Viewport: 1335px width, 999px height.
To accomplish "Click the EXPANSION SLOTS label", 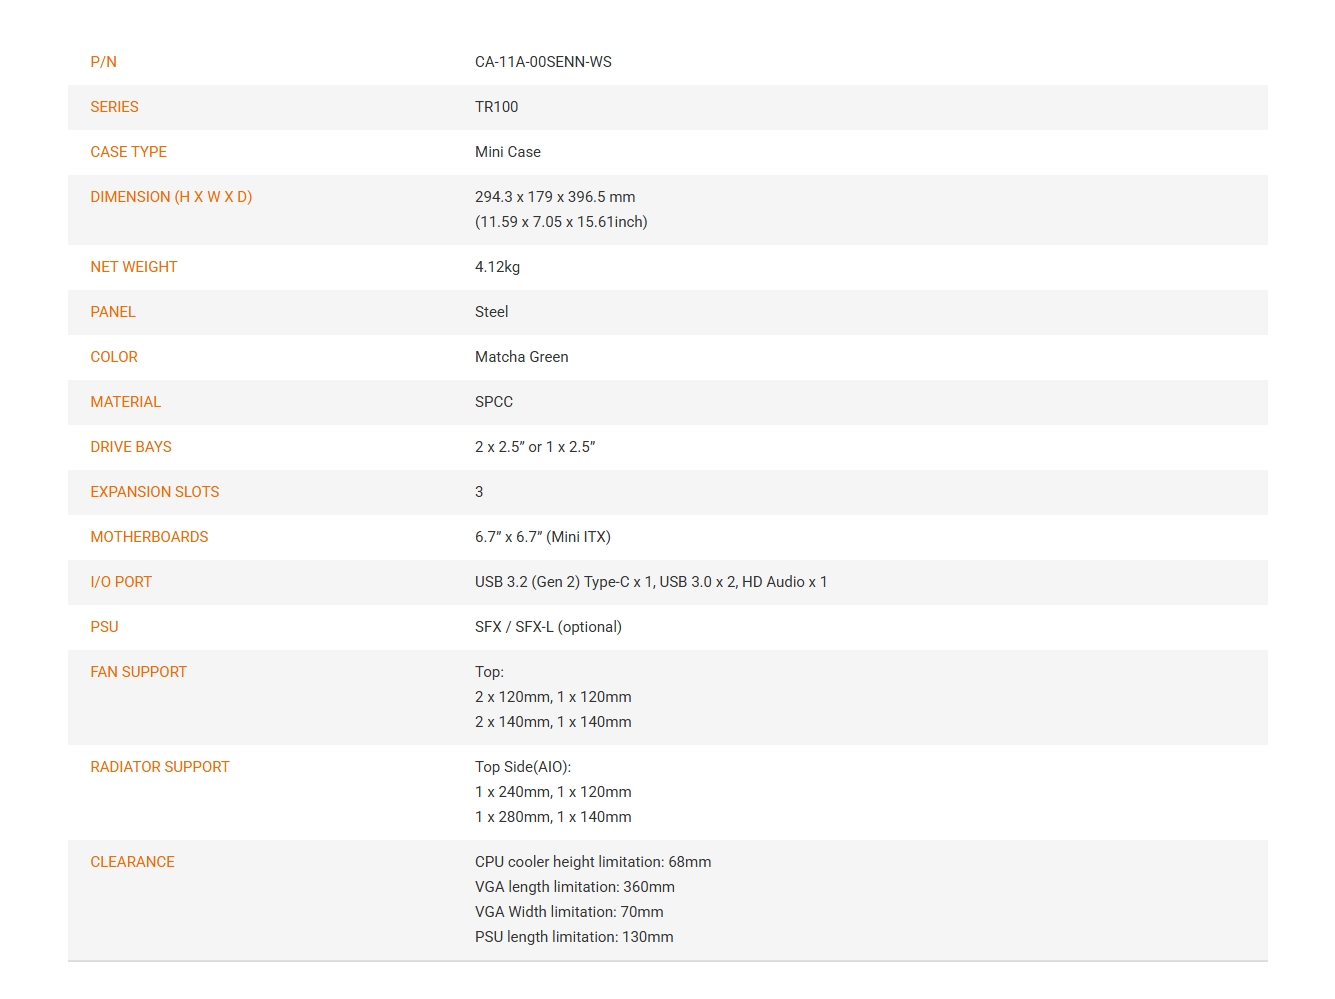I will tap(154, 492).
